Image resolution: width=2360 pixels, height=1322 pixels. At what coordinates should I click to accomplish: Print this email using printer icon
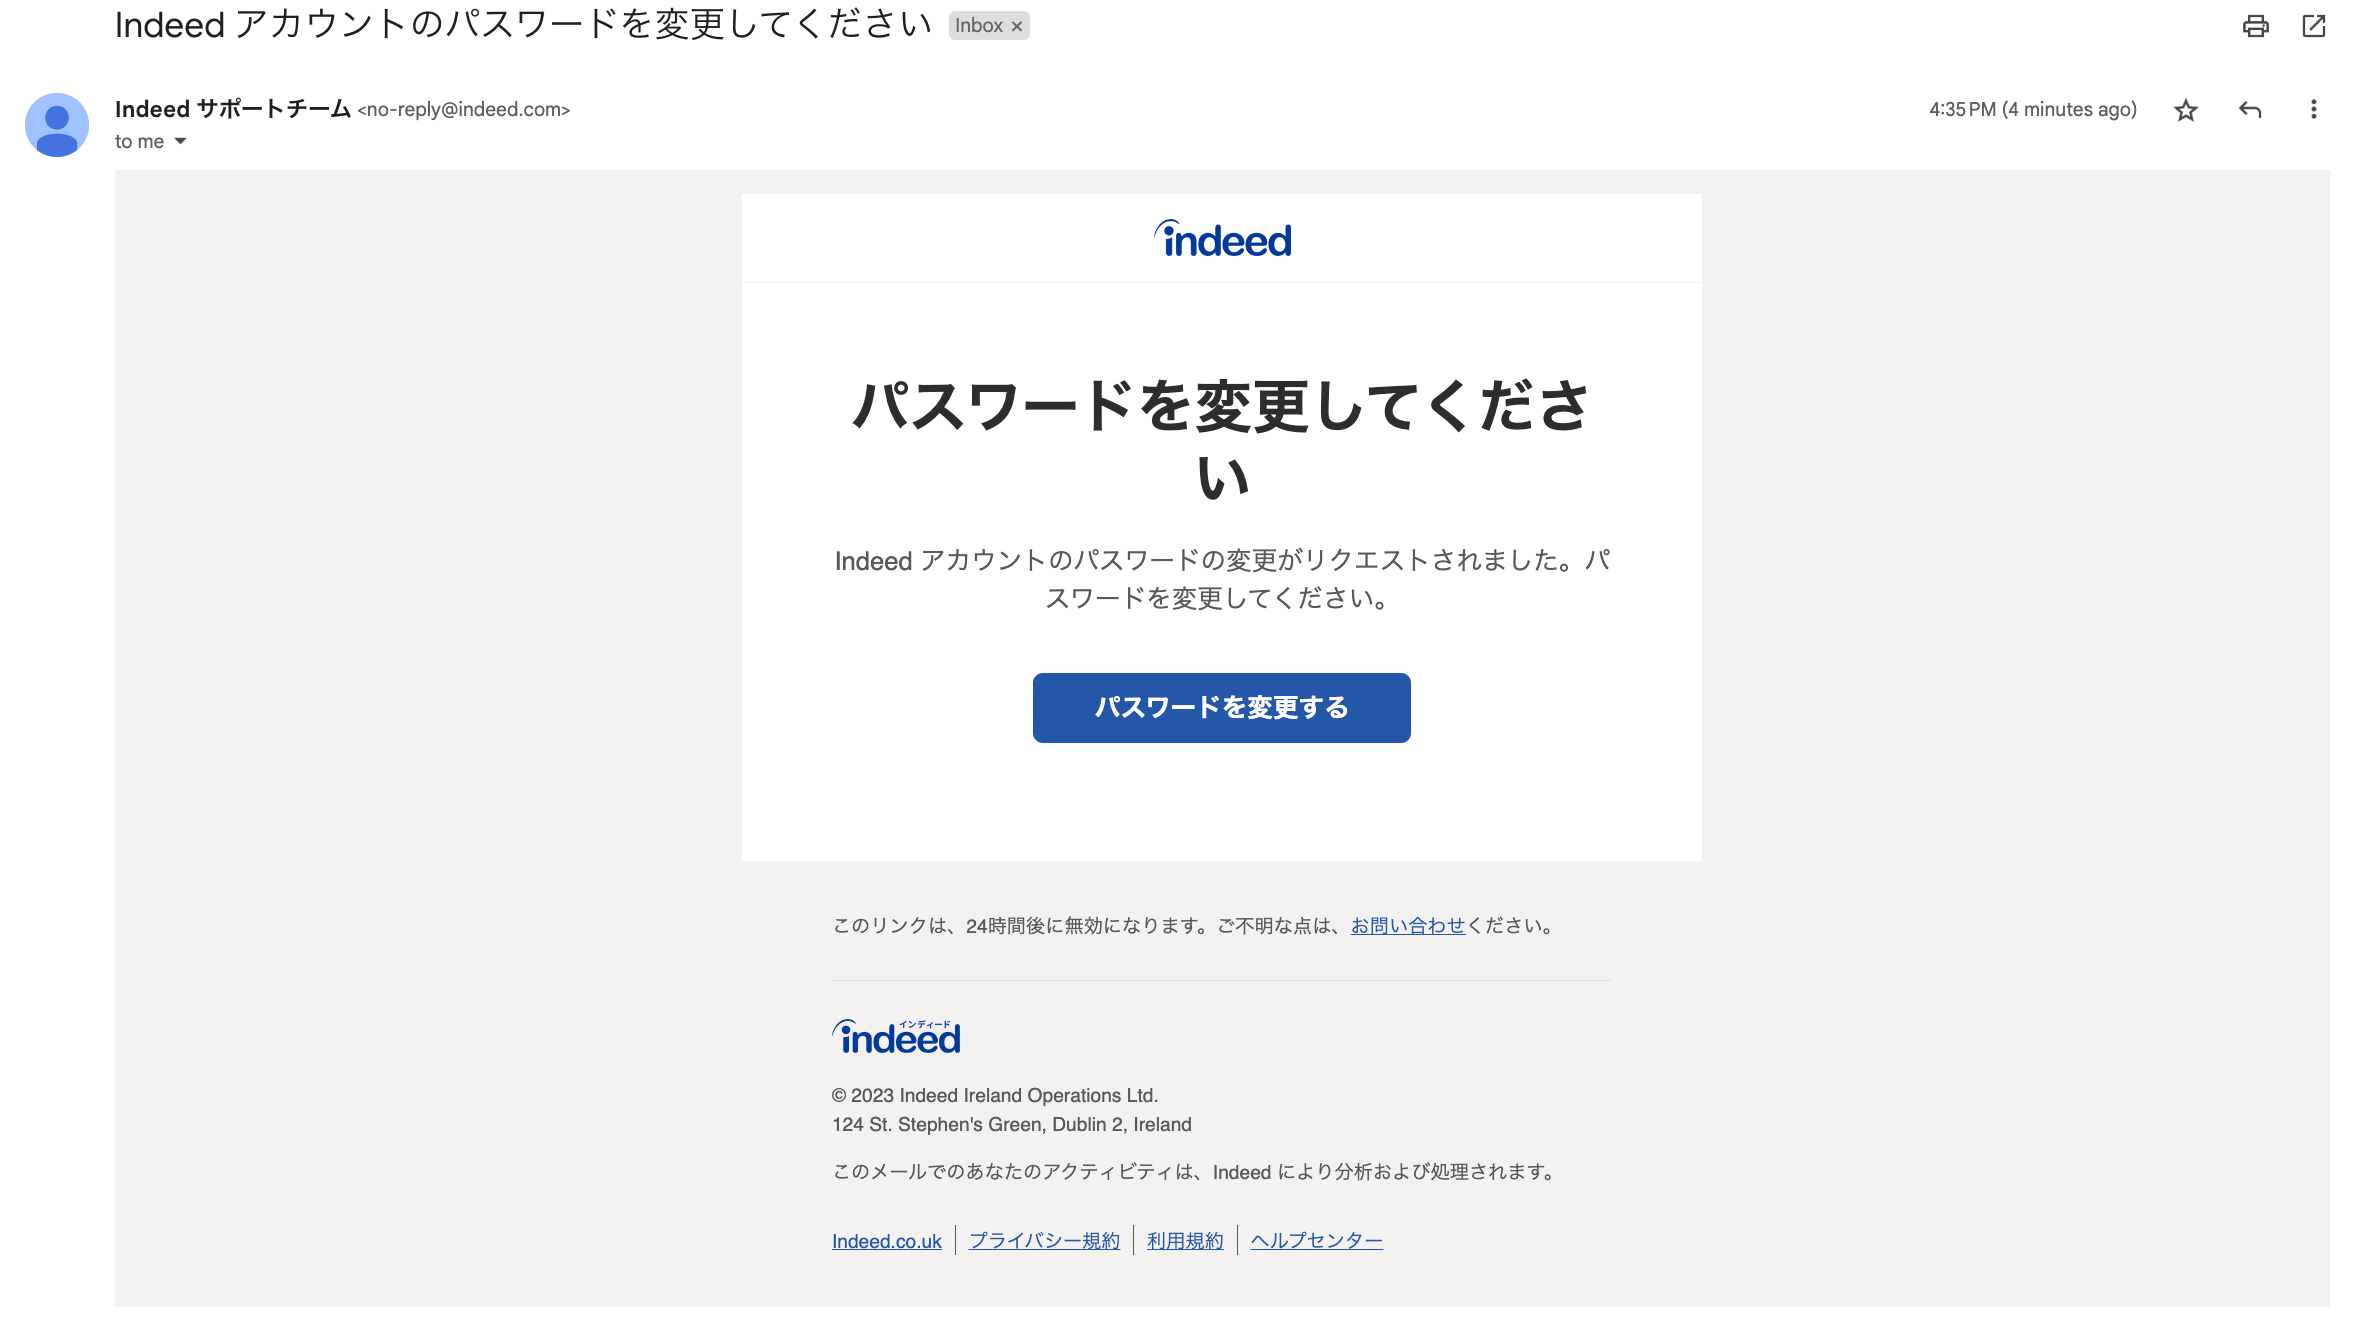click(x=2255, y=26)
